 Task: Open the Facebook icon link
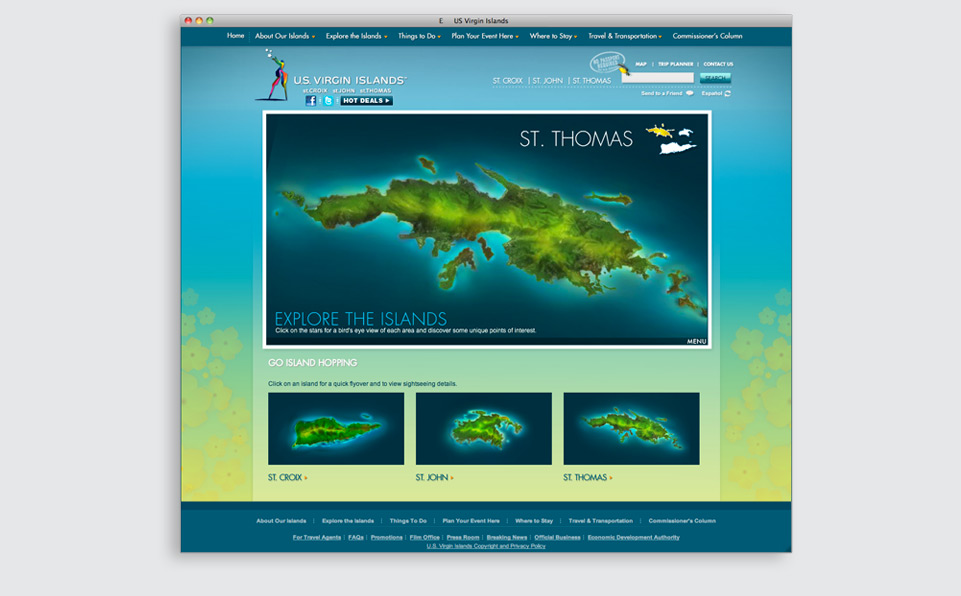click(x=311, y=101)
